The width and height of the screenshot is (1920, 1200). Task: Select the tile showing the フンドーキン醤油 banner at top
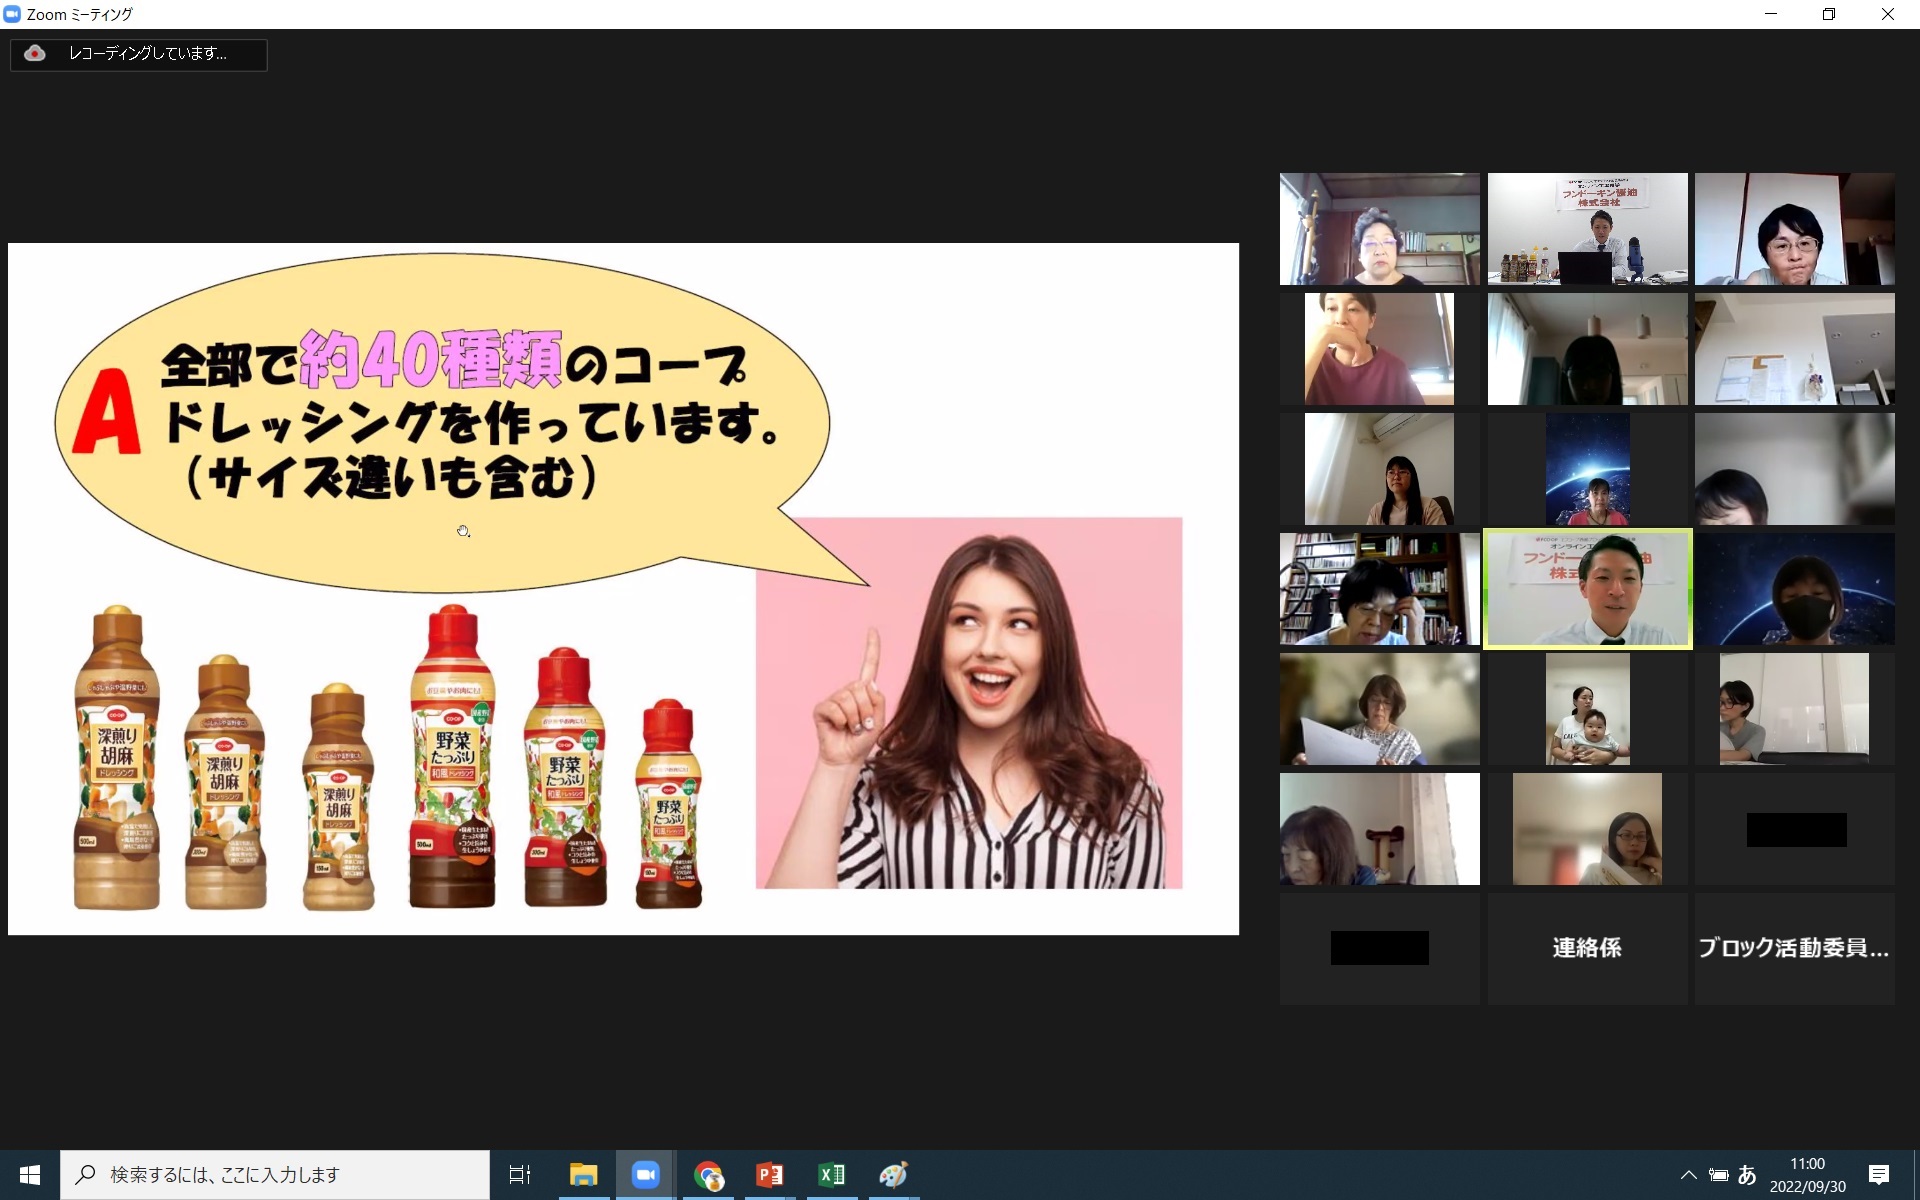click(x=1587, y=229)
